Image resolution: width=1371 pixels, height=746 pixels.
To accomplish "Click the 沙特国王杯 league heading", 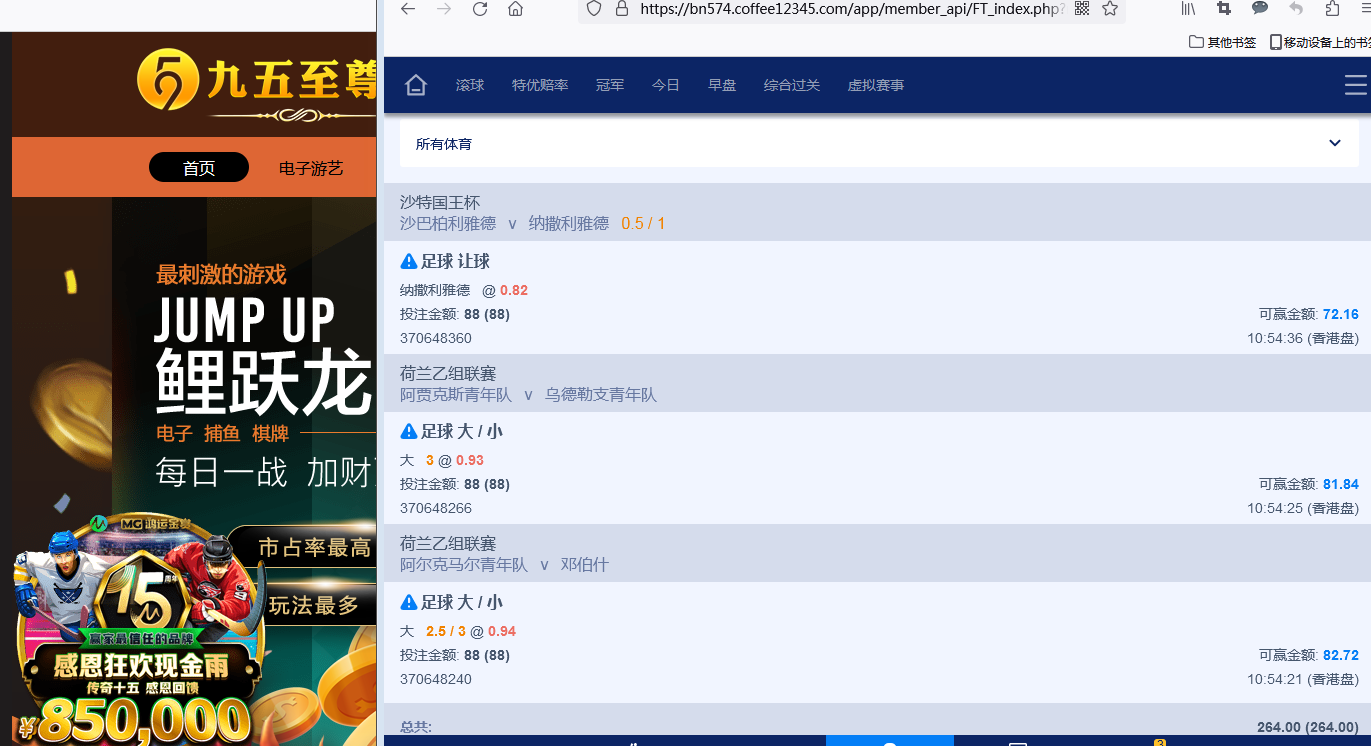I will coord(440,202).
